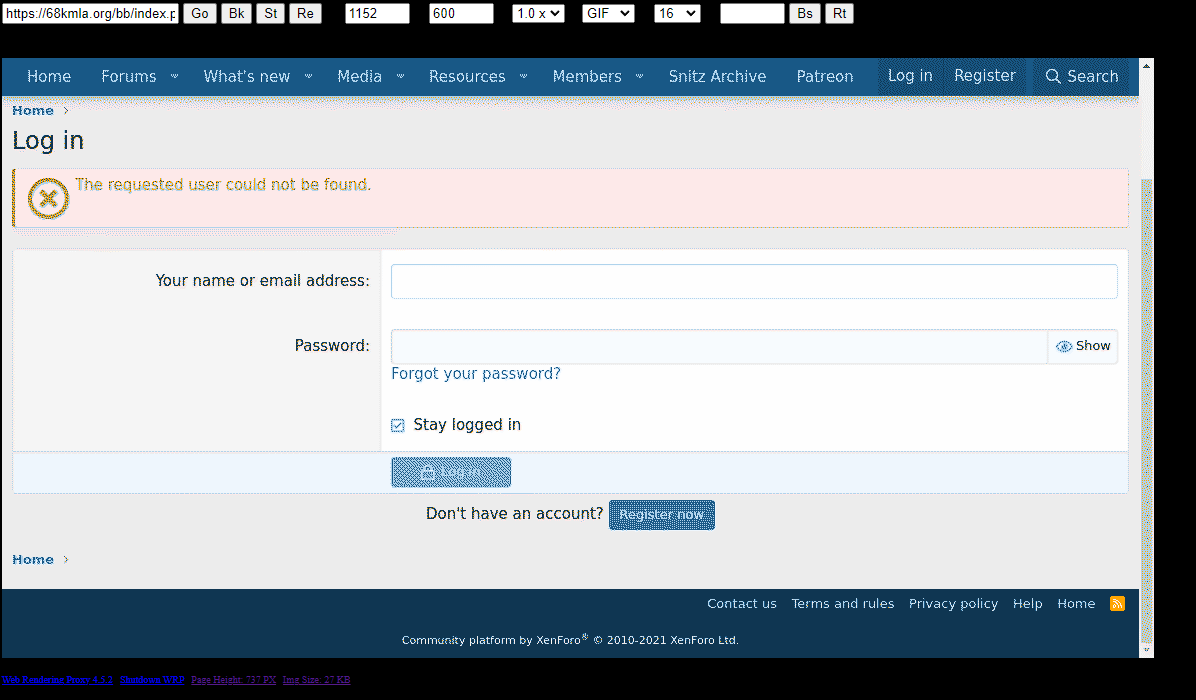The height and width of the screenshot is (700, 1196).
Task: Click the Rt button in proxy toolbar
Action: pos(839,13)
